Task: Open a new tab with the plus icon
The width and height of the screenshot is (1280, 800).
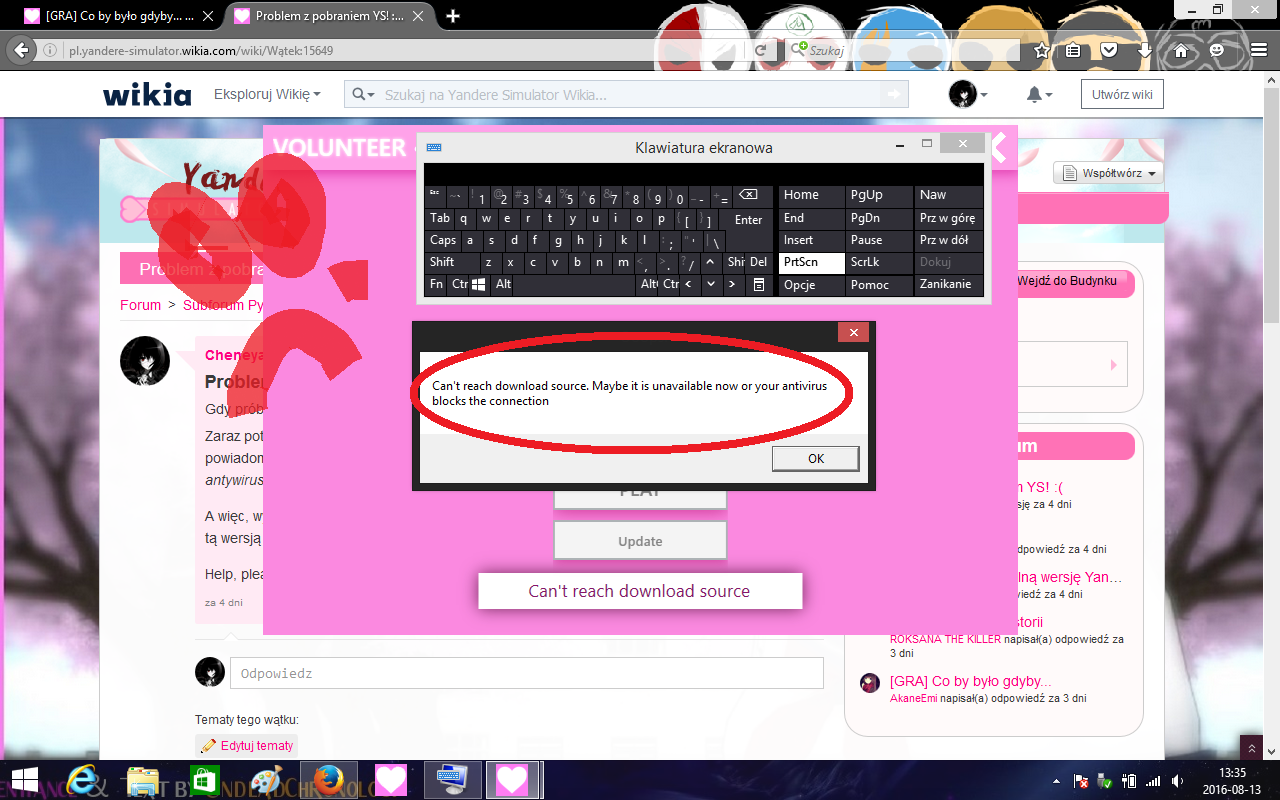Action: click(x=453, y=16)
